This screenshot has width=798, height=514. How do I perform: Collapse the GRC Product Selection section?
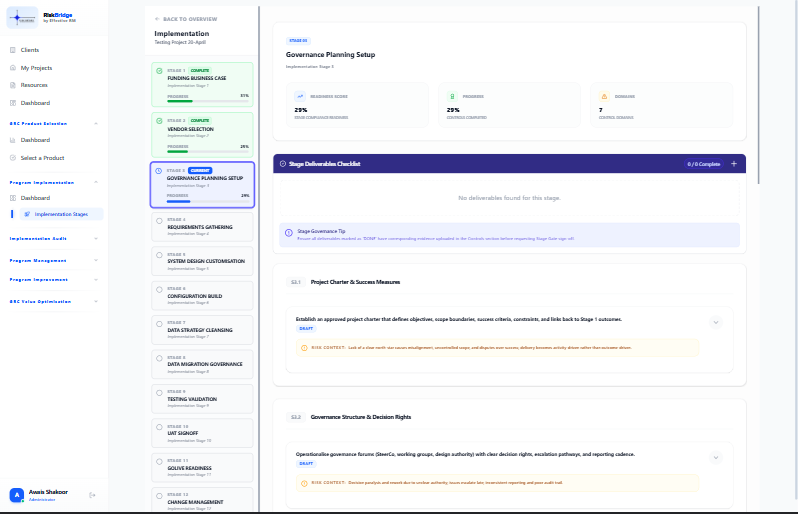pyautogui.click(x=96, y=124)
